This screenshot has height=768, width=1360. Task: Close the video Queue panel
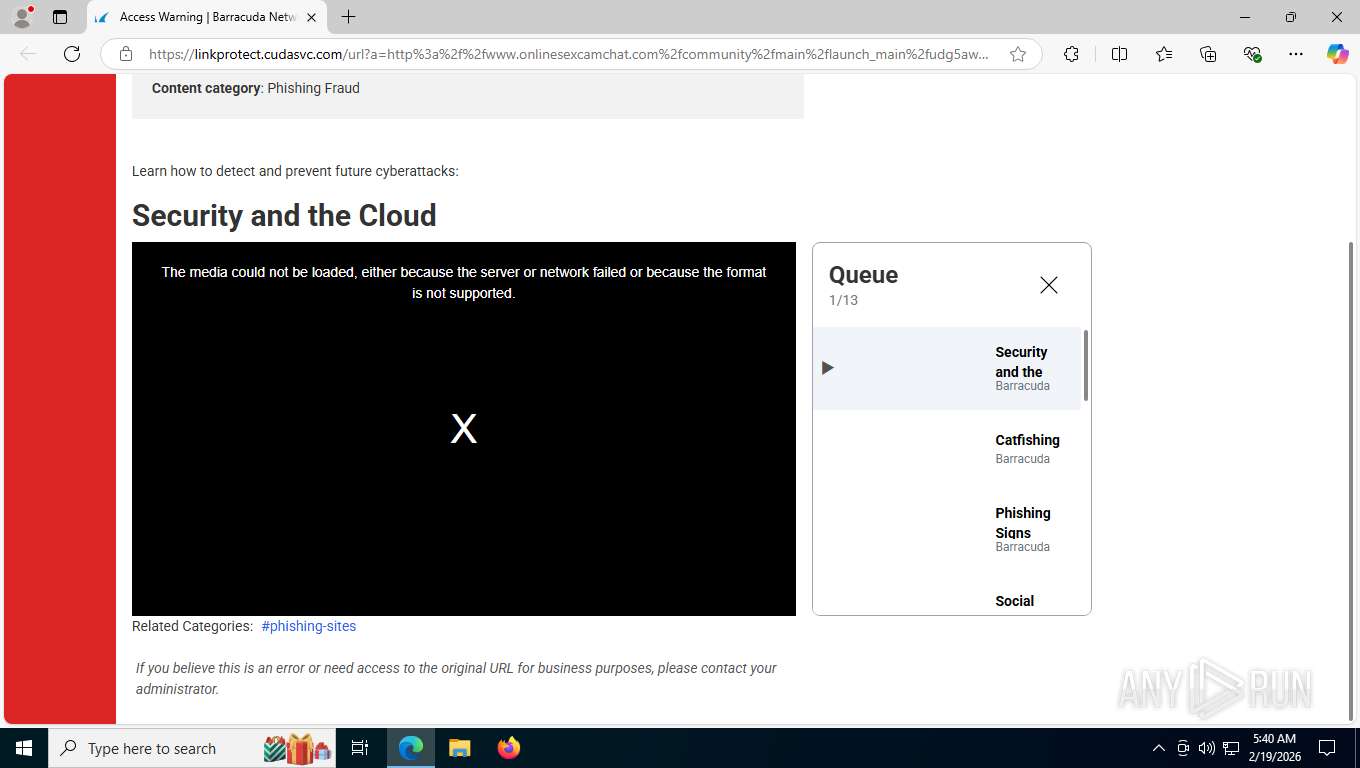point(1049,285)
